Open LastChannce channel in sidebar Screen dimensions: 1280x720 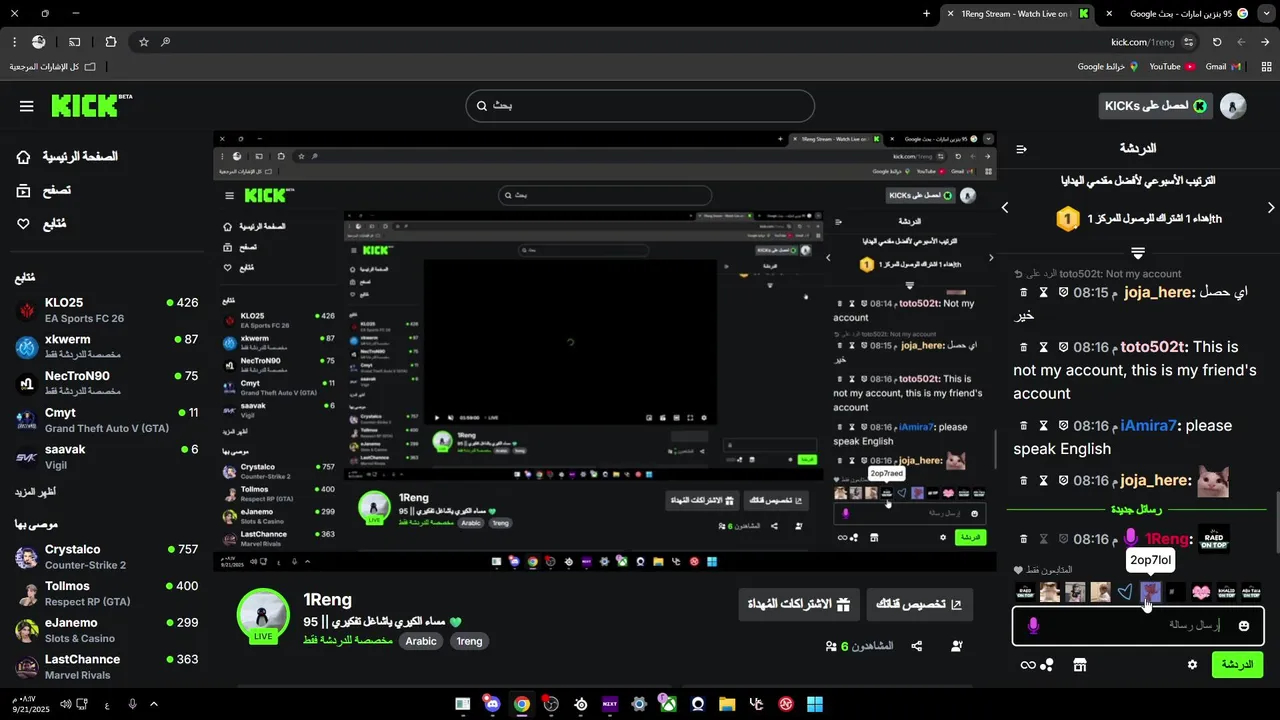point(107,667)
